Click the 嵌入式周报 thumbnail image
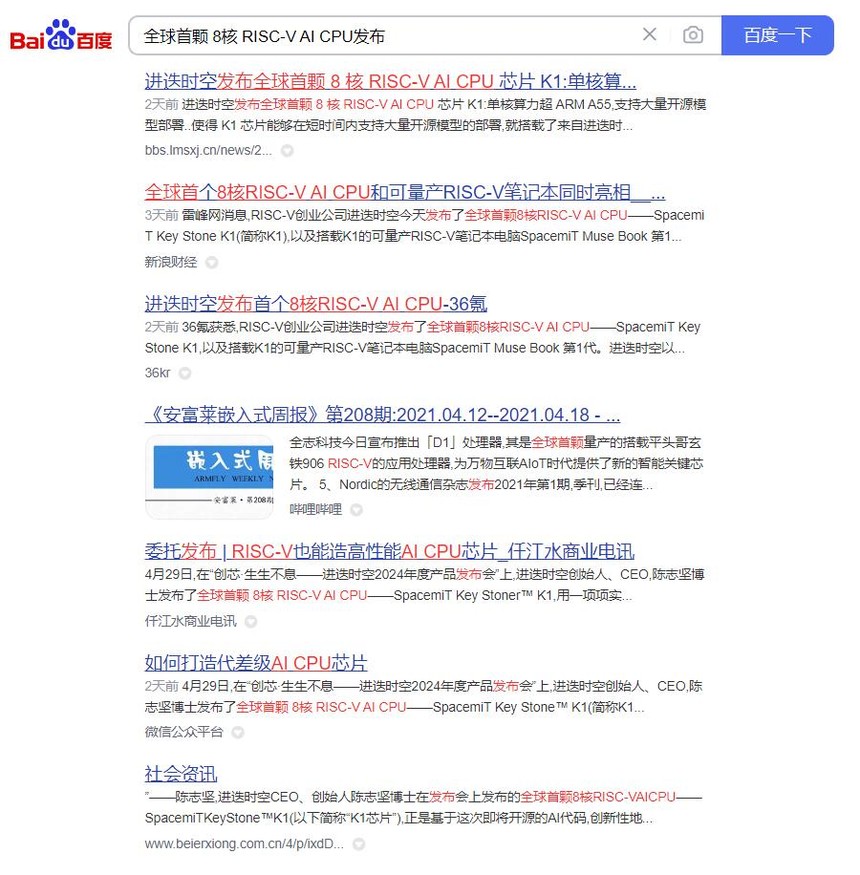This screenshot has width=860, height=875. tap(209, 477)
